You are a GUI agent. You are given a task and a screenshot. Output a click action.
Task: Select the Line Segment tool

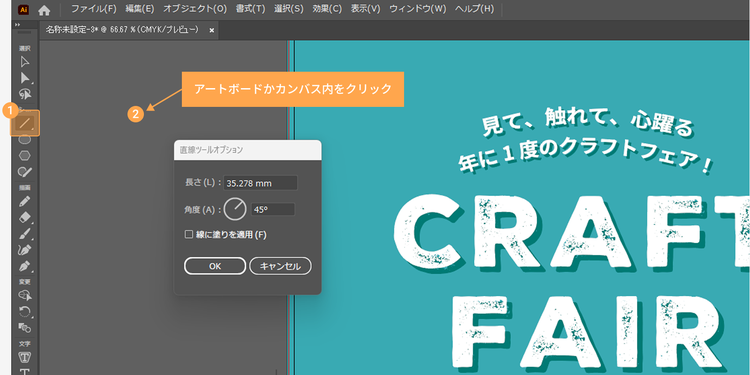(x=25, y=123)
